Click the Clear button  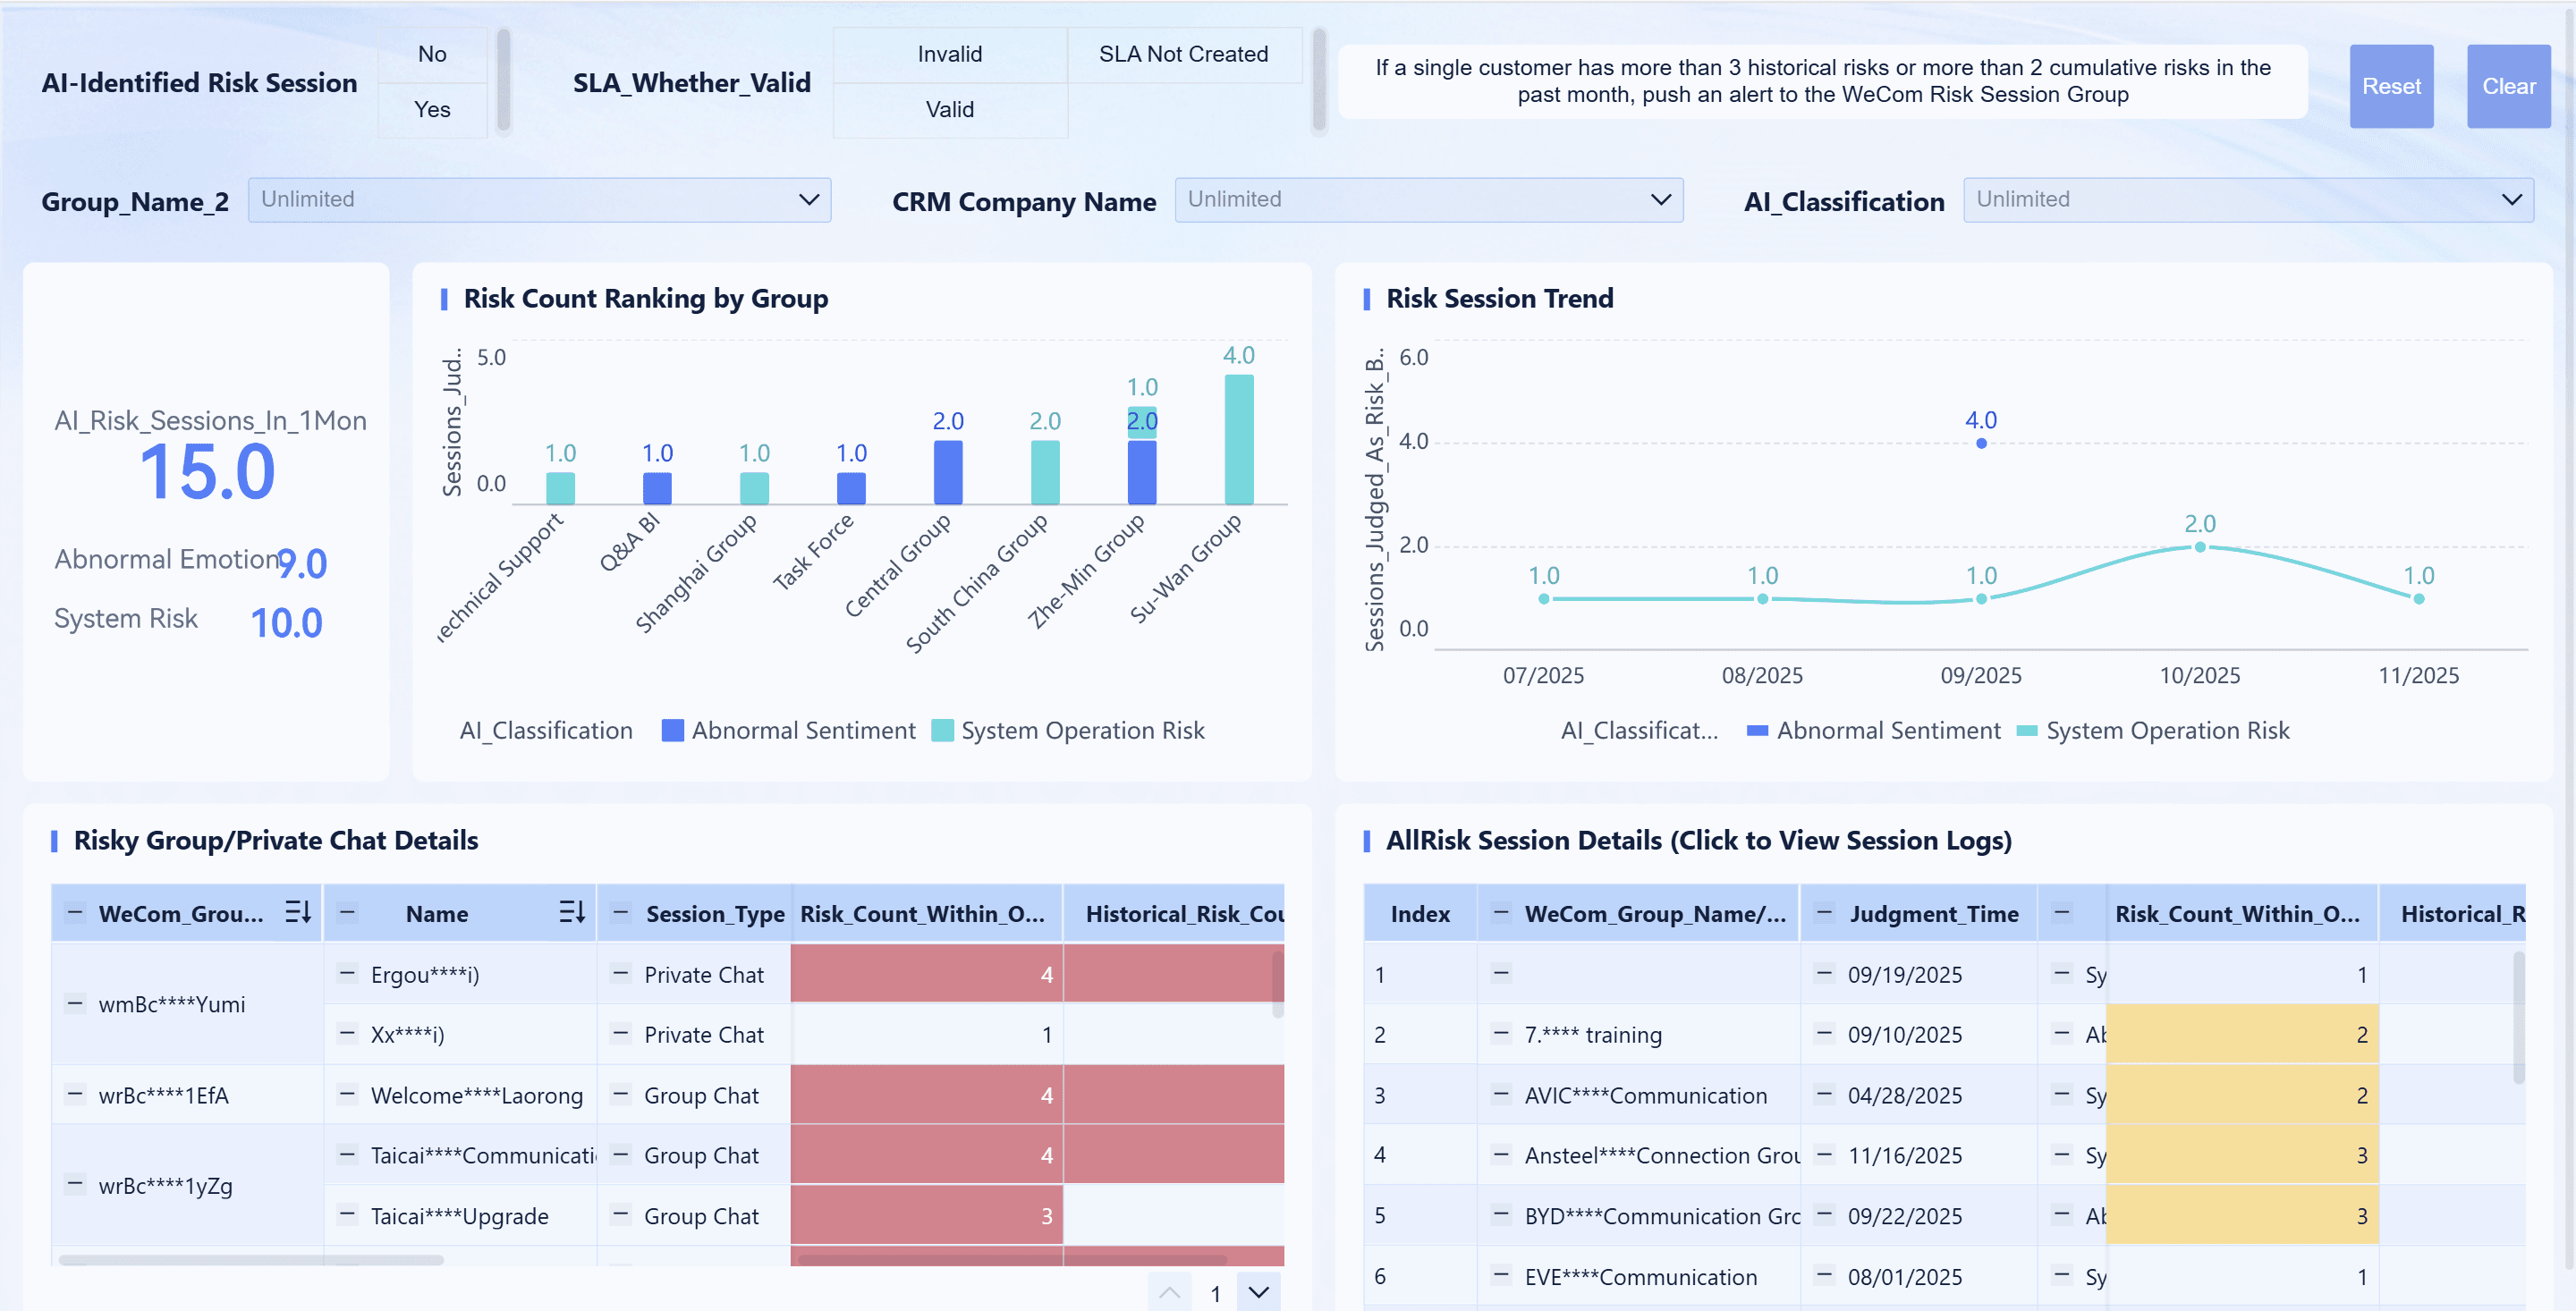point(2508,86)
